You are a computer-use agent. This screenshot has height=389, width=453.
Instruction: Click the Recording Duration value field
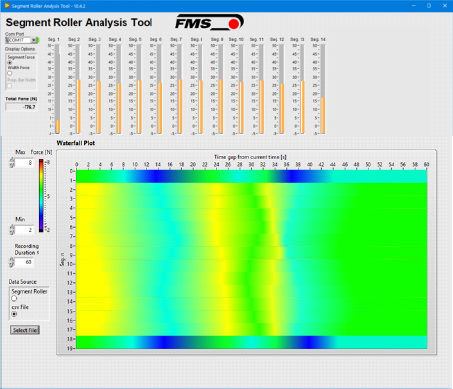(24, 262)
